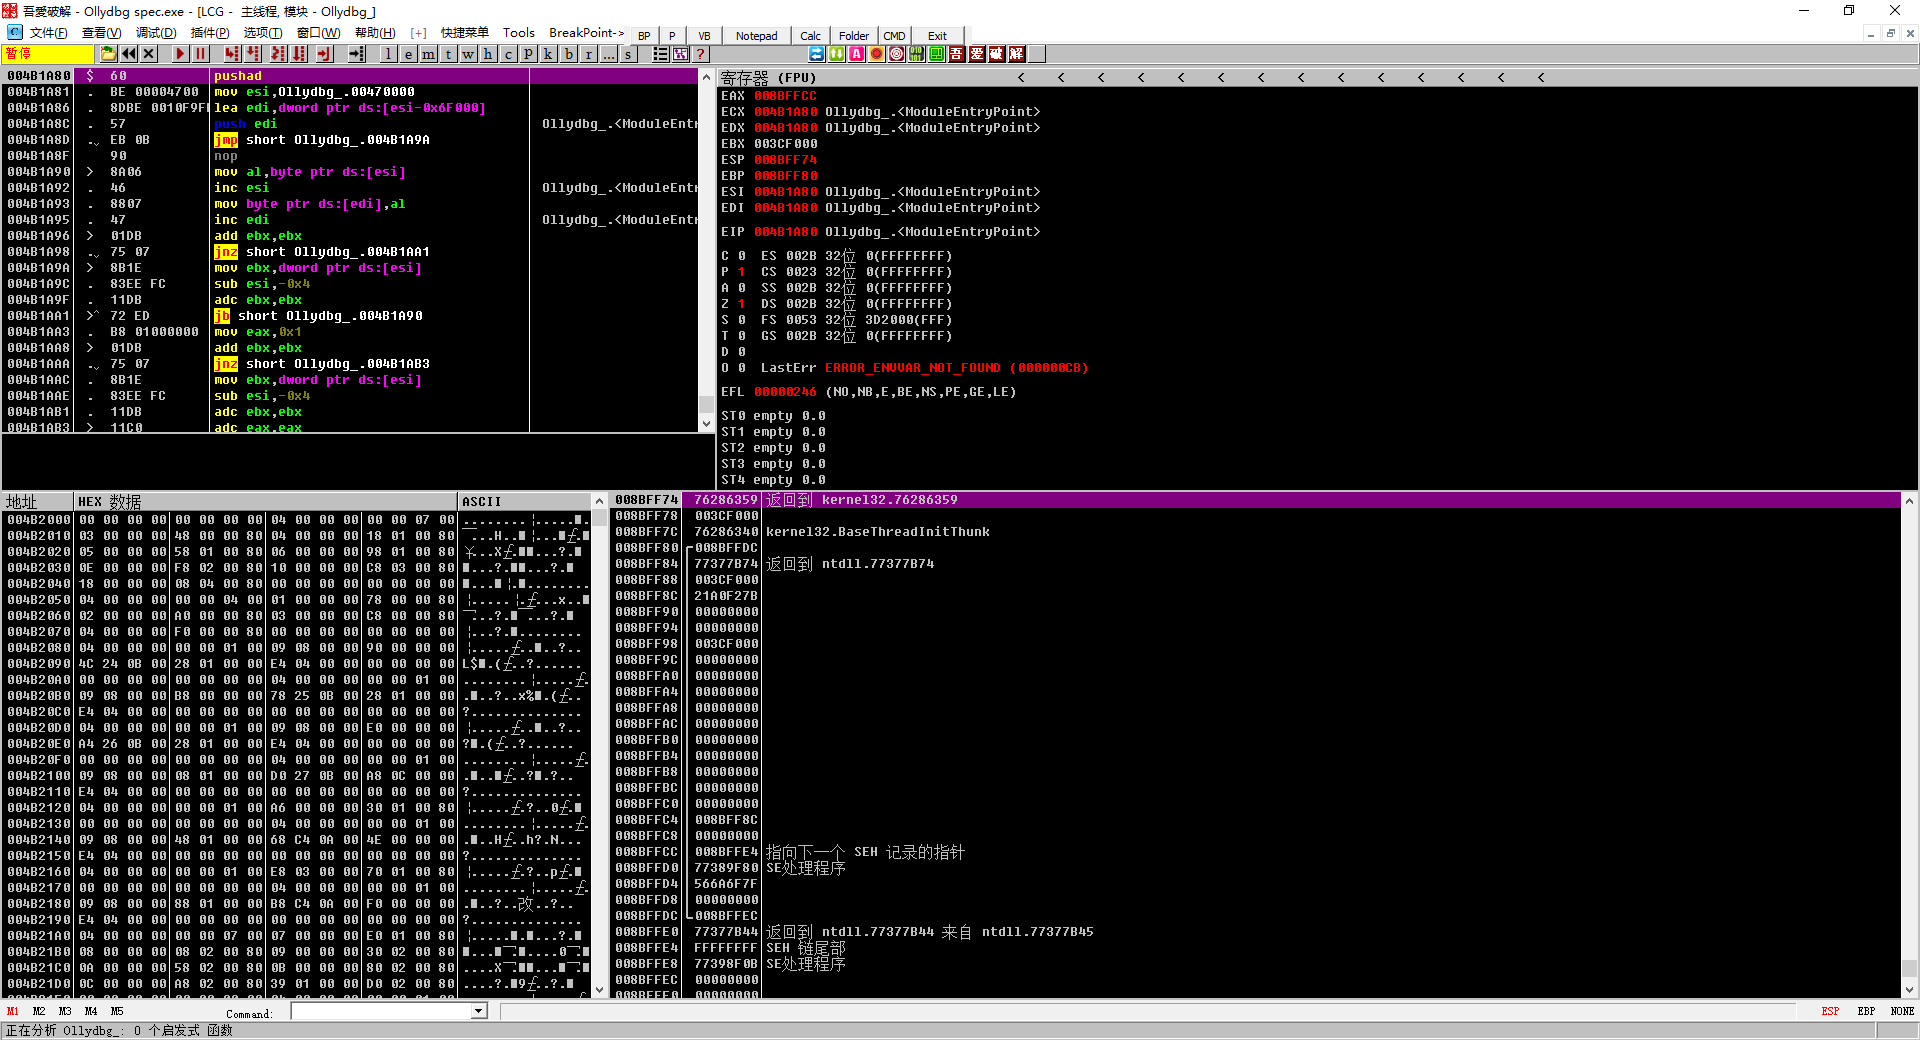The image size is (1920, 1040).
Task: Open Breakpoints window with 'b' icon
Action: pyautogui.click(x=569, y=54)
